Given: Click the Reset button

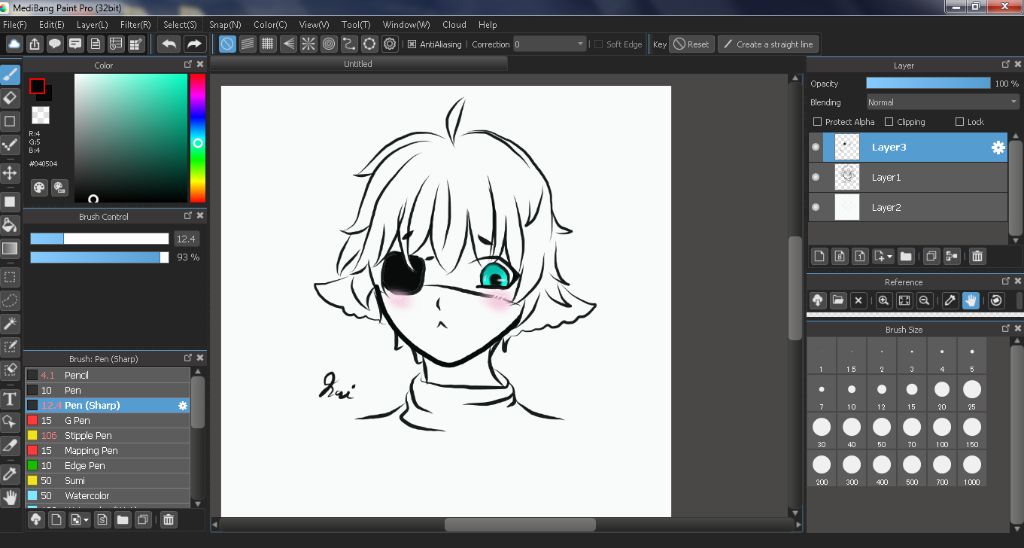Looking at the screenshot, I should 692,44.
